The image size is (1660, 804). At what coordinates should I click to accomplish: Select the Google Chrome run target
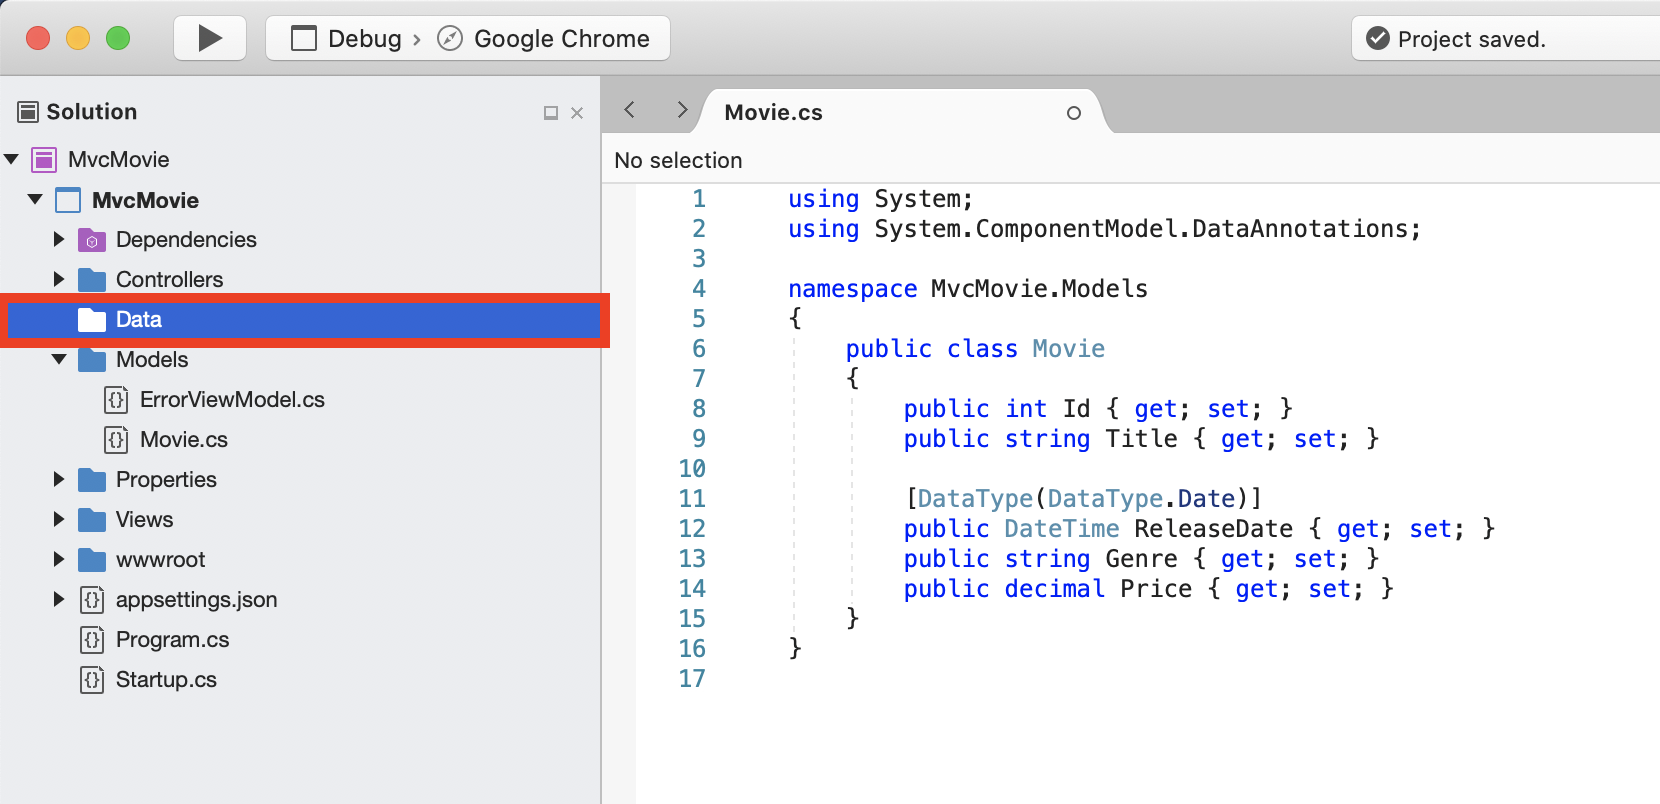545,39
